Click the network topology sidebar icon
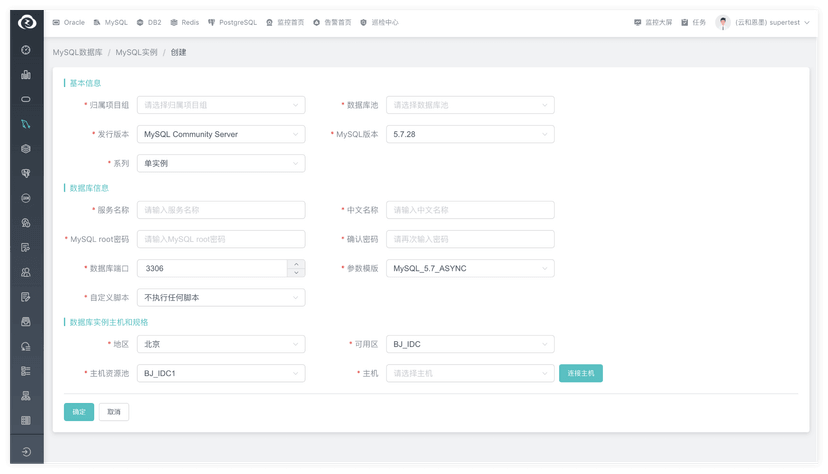This screenshot has width=828, height=474. pyautogui.click(x=26, y=396)
